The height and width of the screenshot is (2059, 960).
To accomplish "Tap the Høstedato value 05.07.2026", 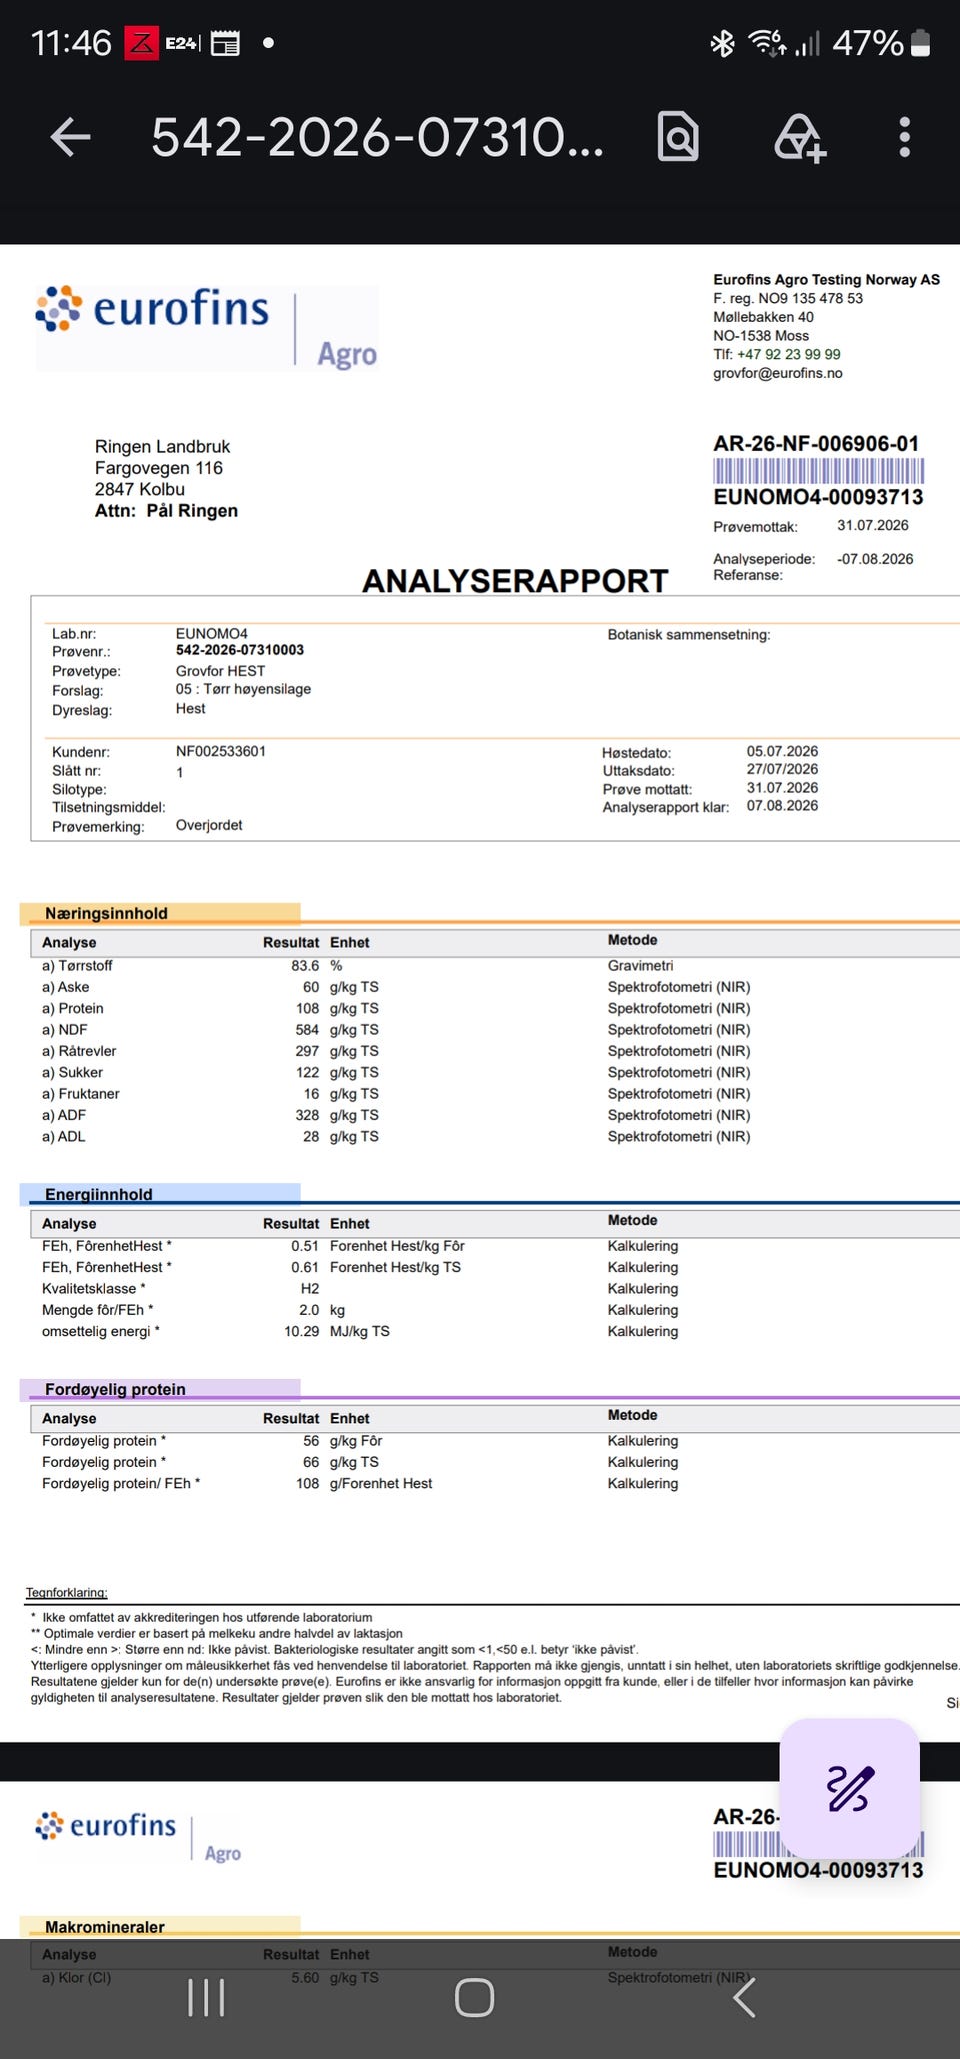I will 782,752.
